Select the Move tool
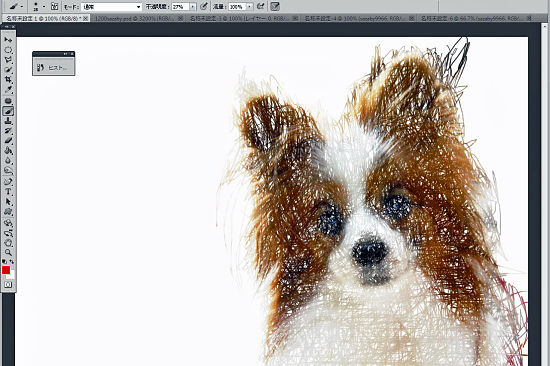This screenshot has height=366, width=550. (8, 40)
